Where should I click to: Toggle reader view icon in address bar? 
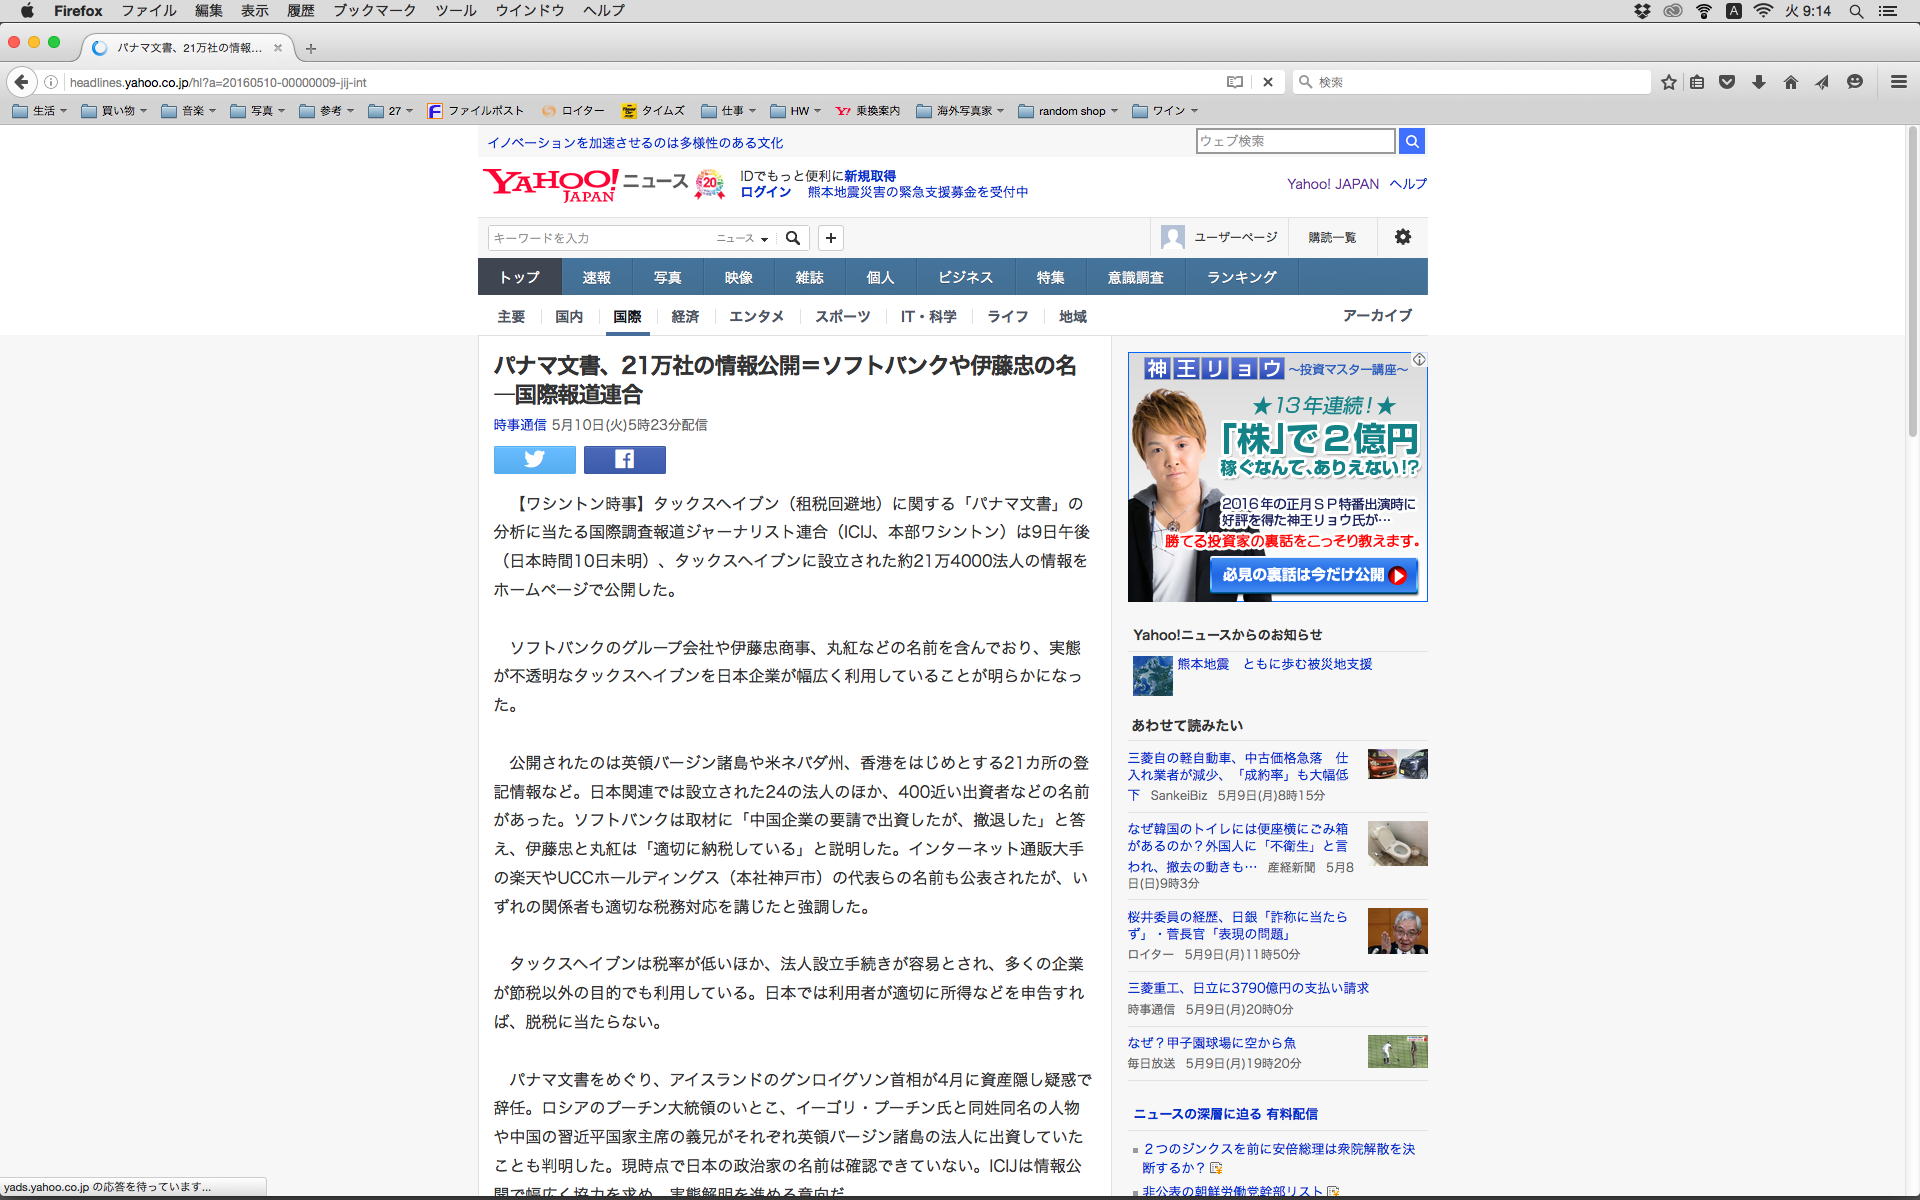pyautogui.click(x=1235, y=82)
